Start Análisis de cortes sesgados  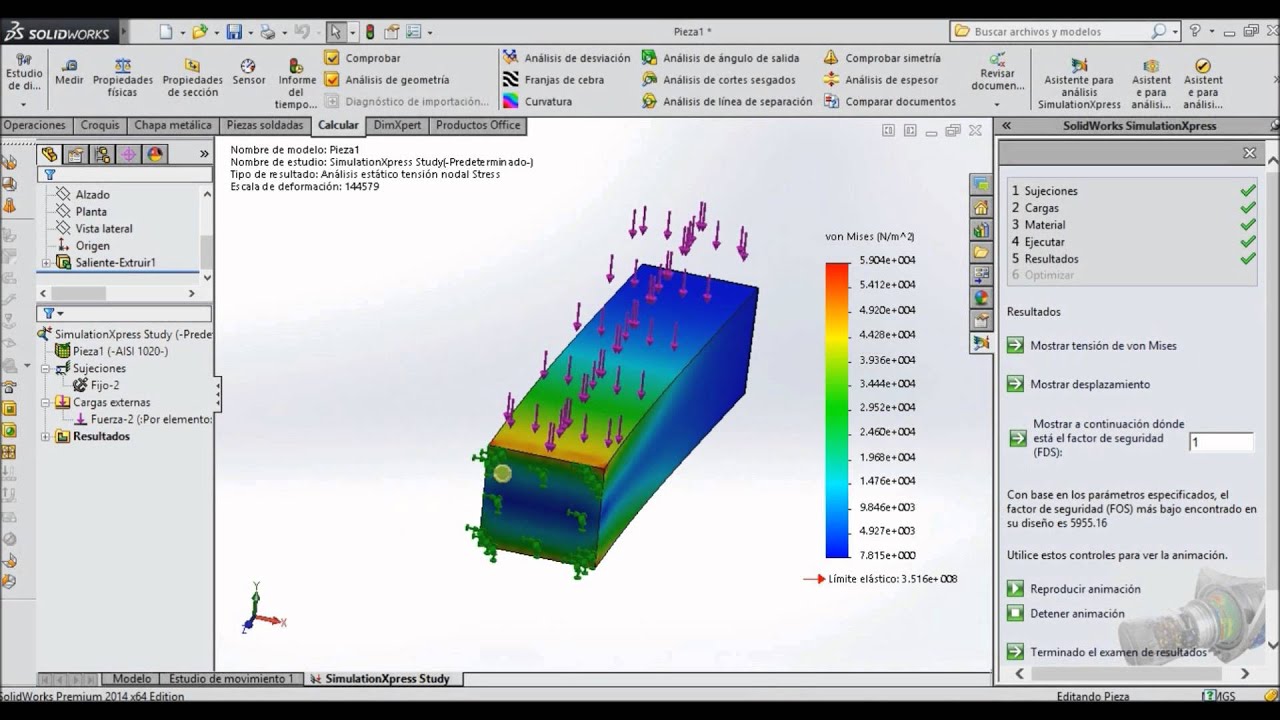(718, 80)
